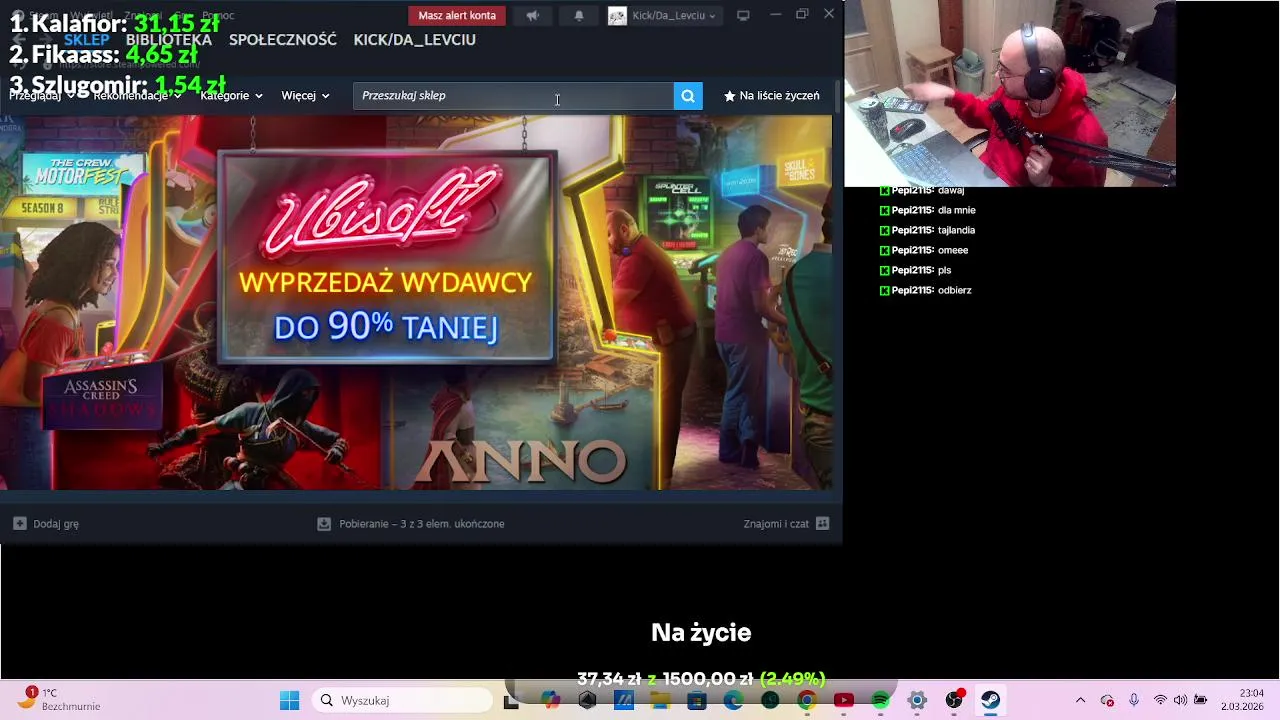
Task: Click the Kick/Da_Levciu profile avatar
Action: [617, 16]
